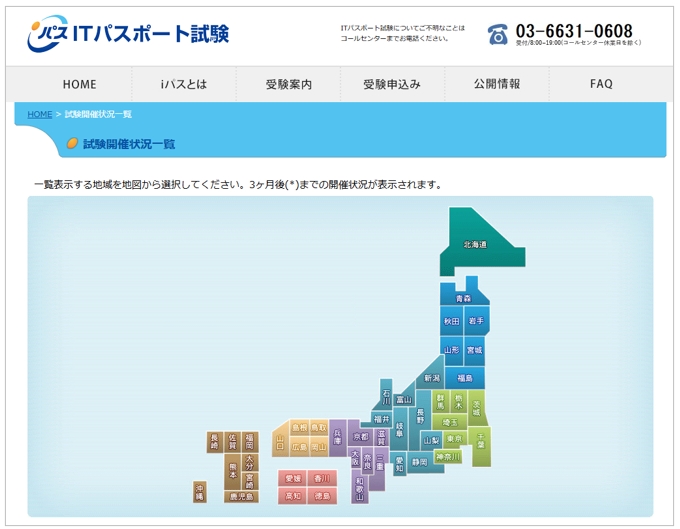Image resolution: width=680 pixels, height=529 pixels.
Task: Select 熊本 prefecture on the map
Action: coord(233,472)
